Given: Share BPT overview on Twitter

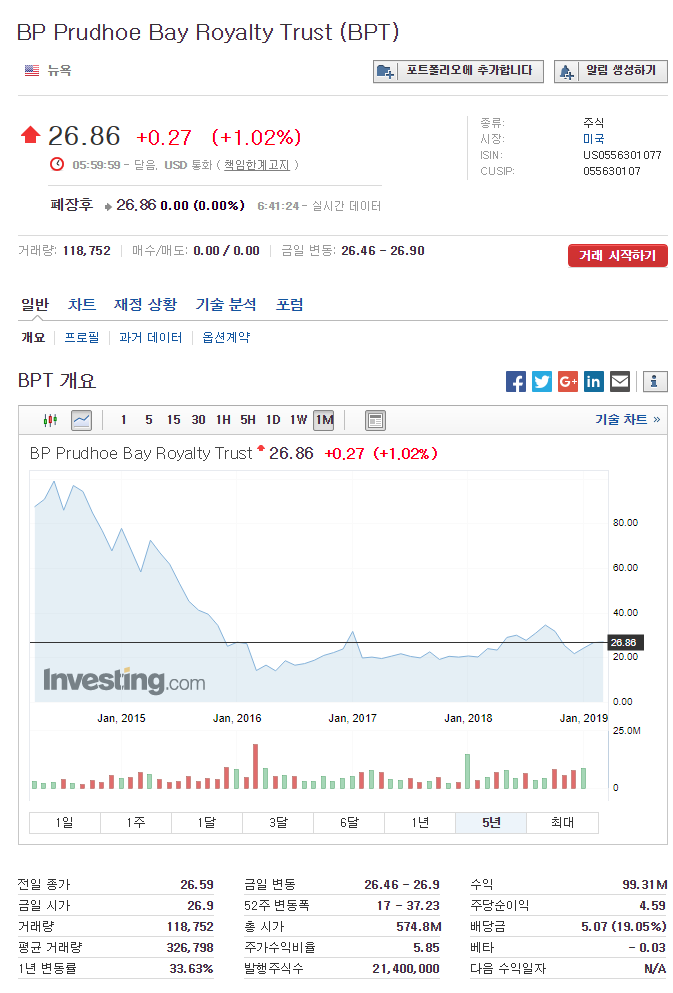Looking at the screenshot, I should pyautogui.click(x=542, y=381).
